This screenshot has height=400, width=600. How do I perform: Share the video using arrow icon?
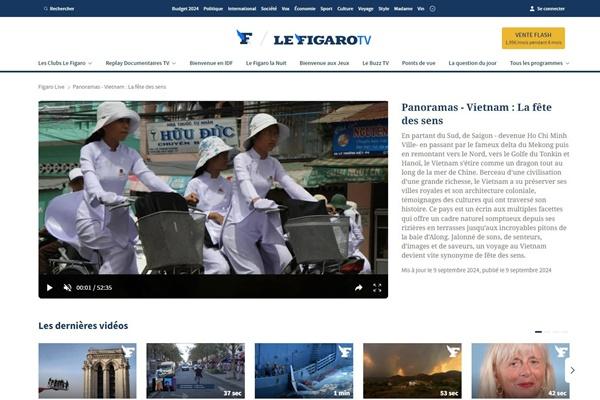pos(358,287)
